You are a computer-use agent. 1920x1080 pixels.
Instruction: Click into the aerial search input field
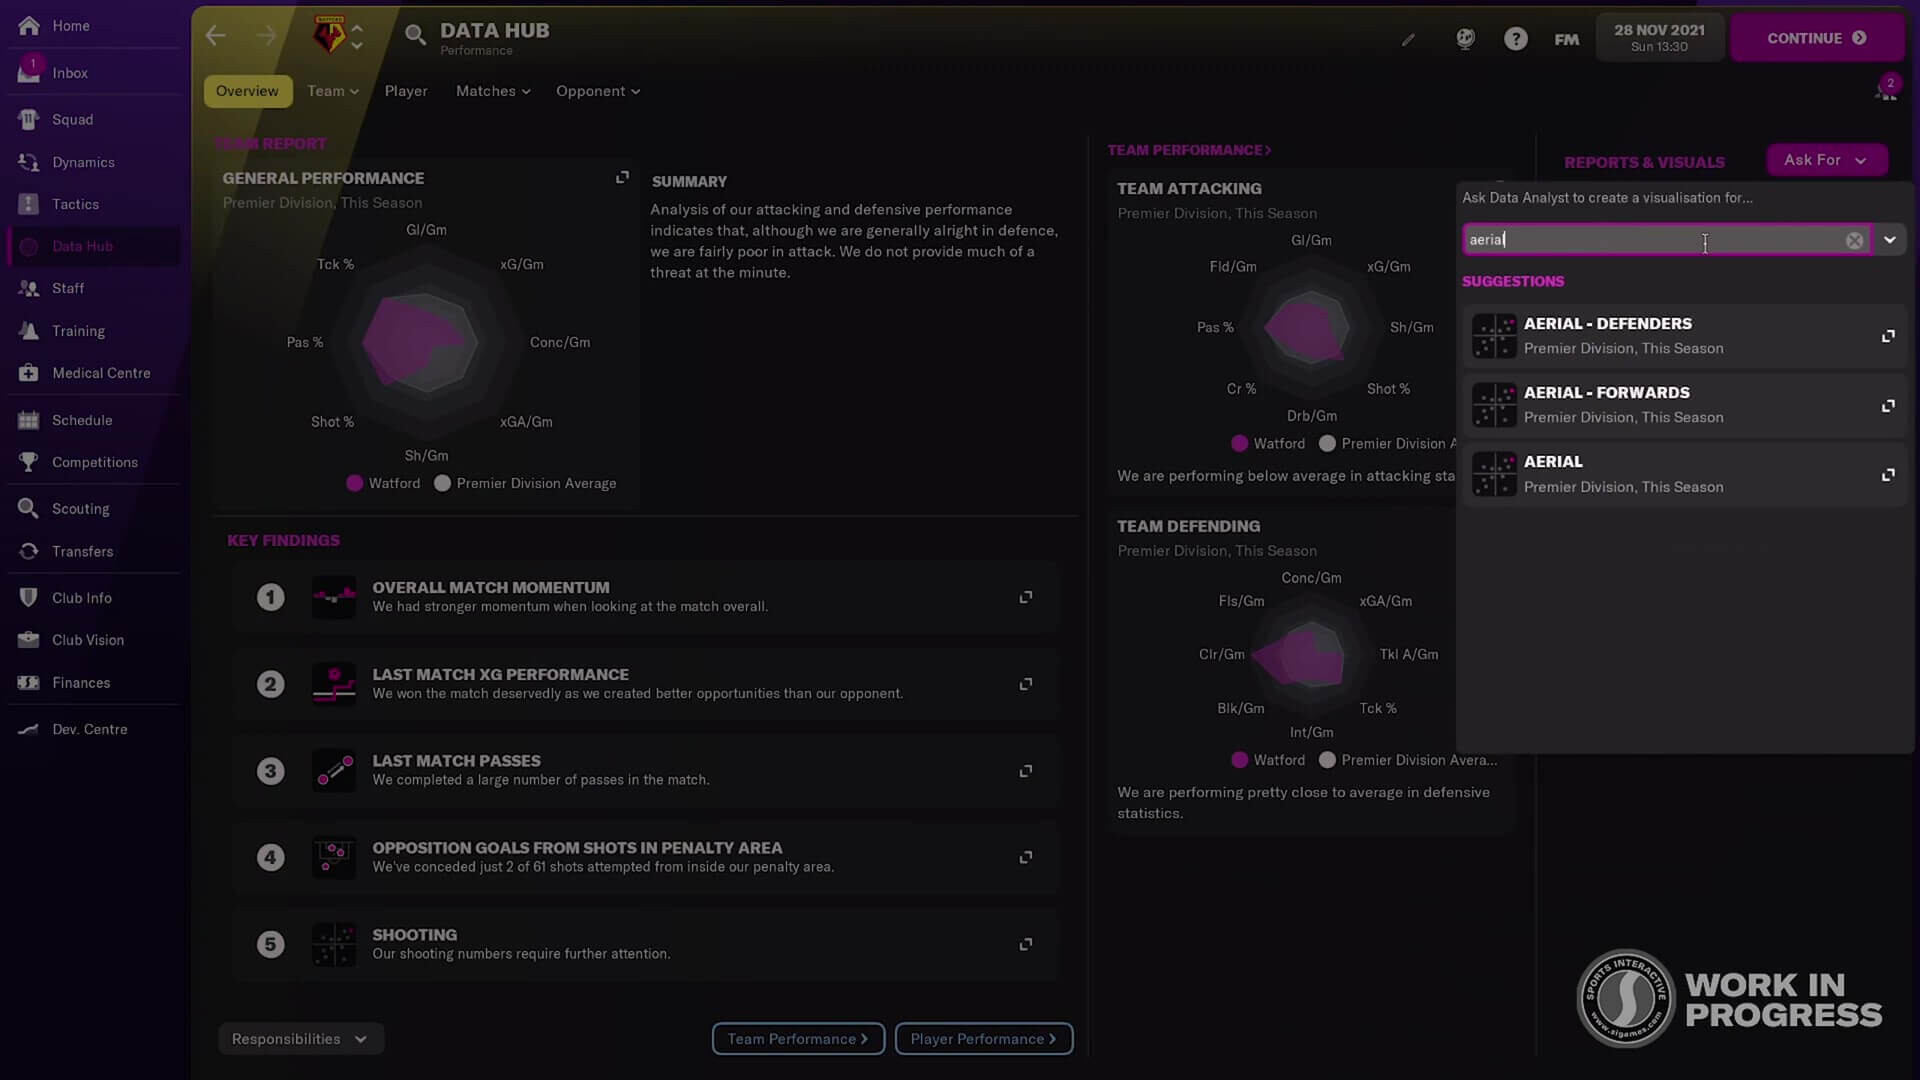click(1650, 240)
